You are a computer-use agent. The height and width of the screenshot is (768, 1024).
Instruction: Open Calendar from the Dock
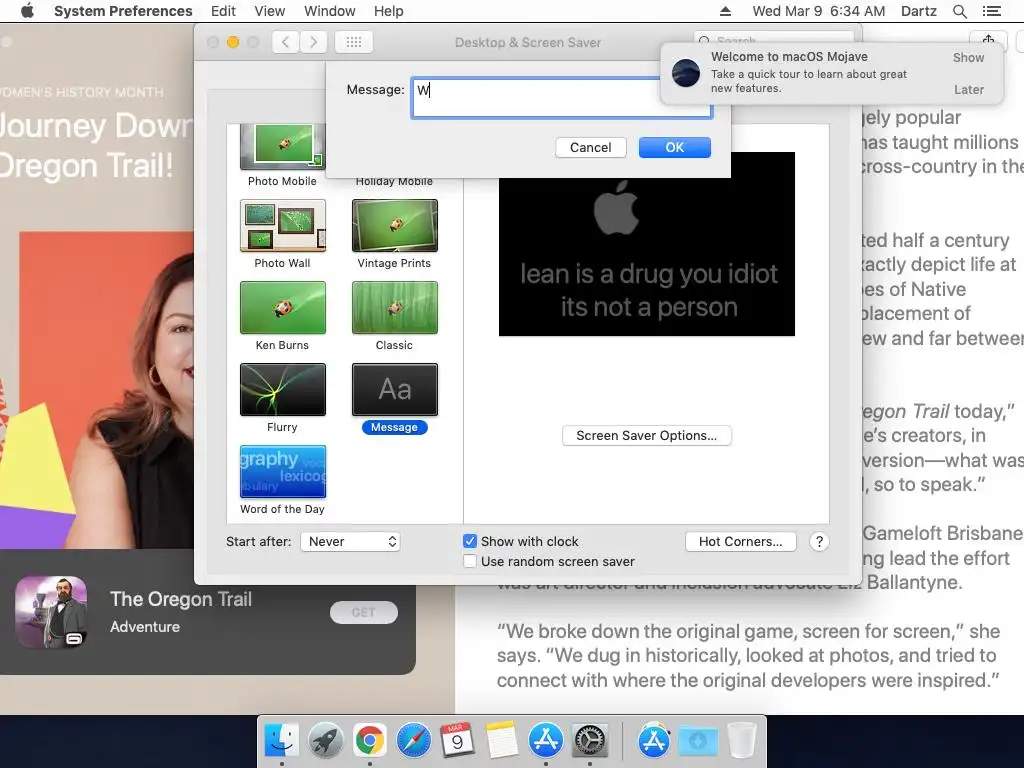(x=457, y=741)
